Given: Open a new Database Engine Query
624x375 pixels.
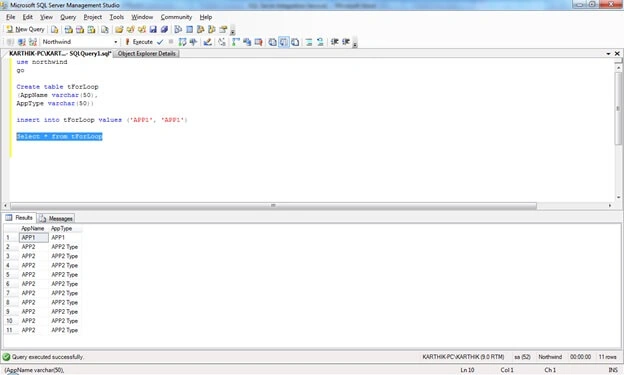Looking at the screenshot, I should pos(55,29).
